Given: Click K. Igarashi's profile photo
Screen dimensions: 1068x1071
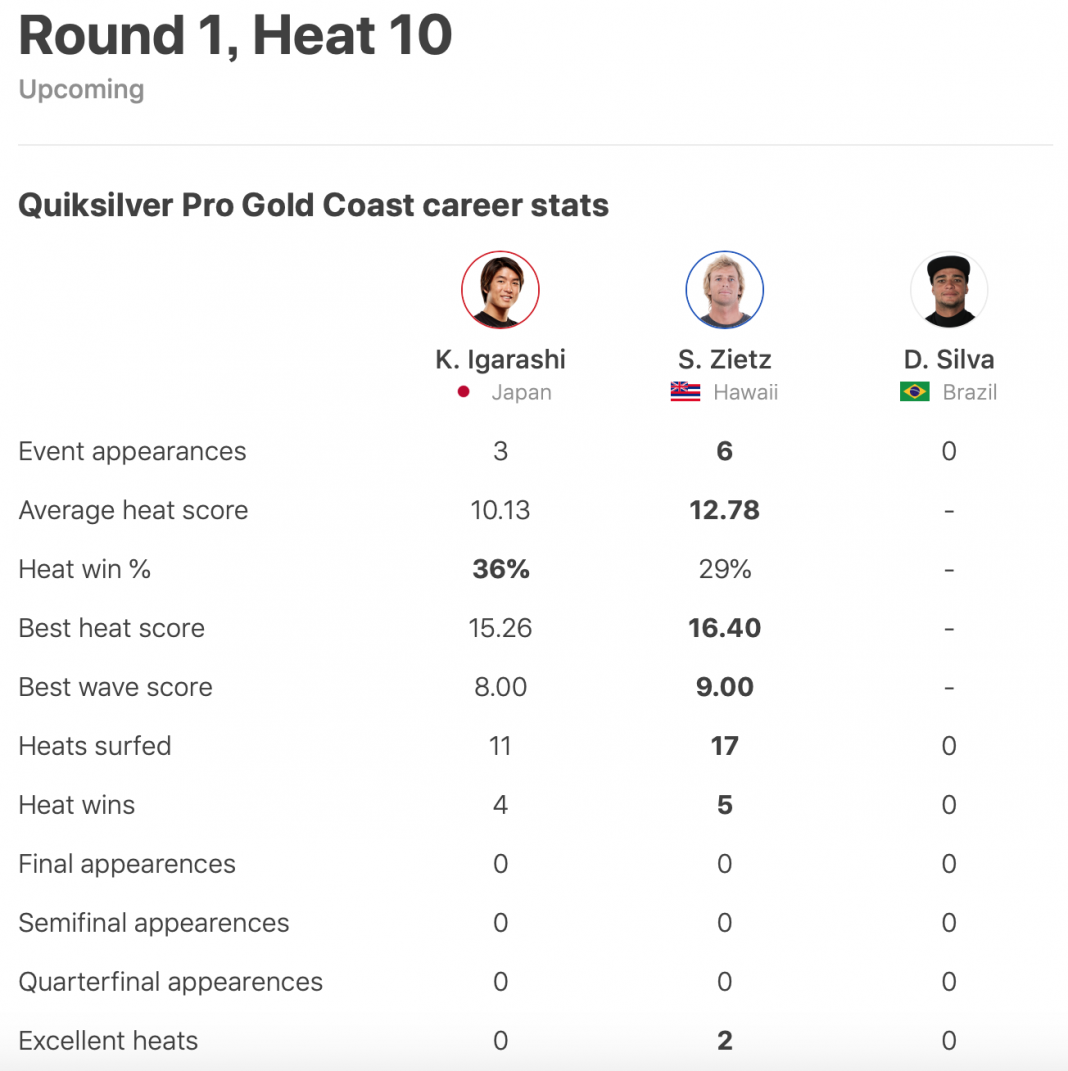Looking at the screenshot, I should coord(500,290).
